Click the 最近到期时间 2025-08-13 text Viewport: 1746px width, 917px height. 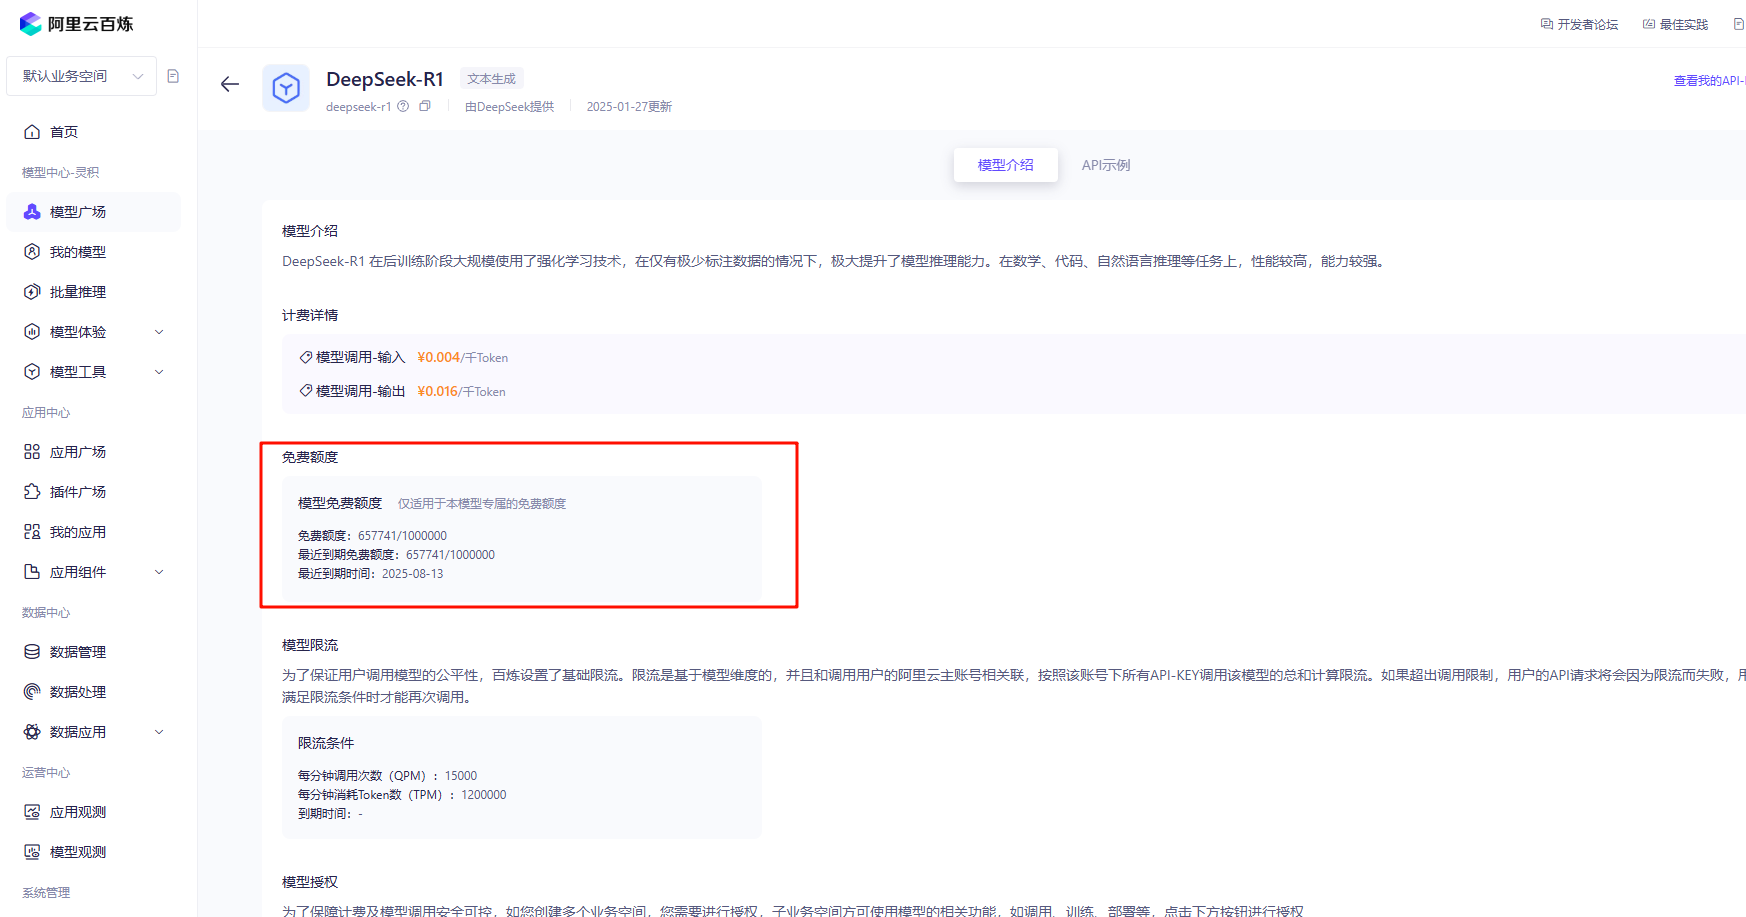(x=370, y=574)
